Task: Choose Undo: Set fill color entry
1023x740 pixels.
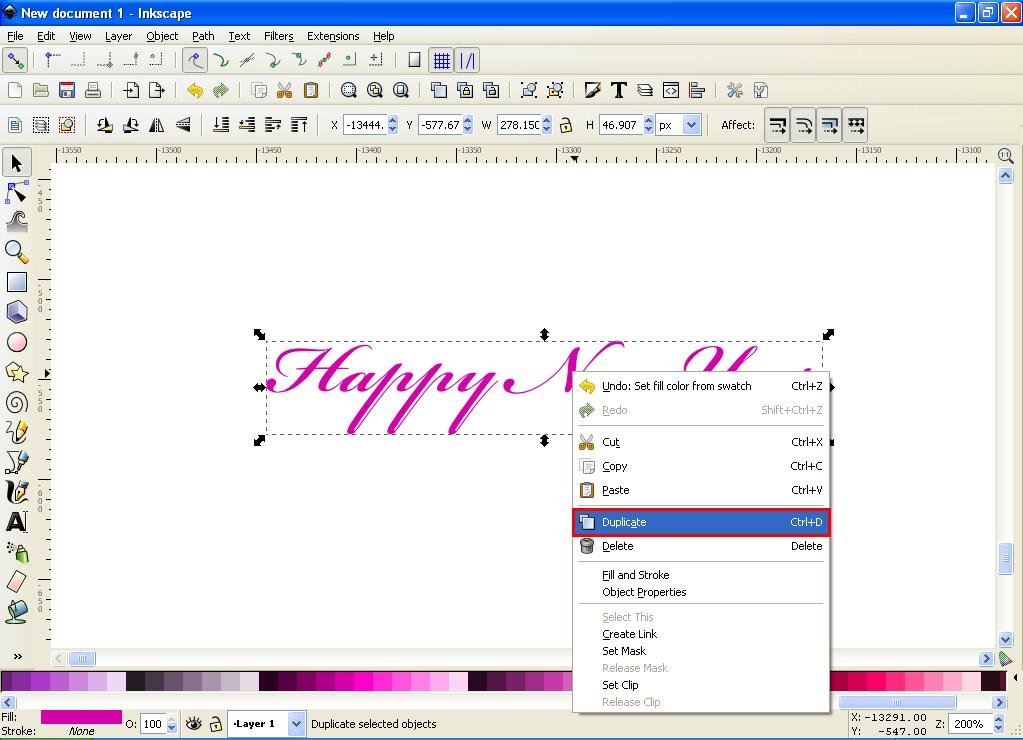Action: click(x=701, y=386)
